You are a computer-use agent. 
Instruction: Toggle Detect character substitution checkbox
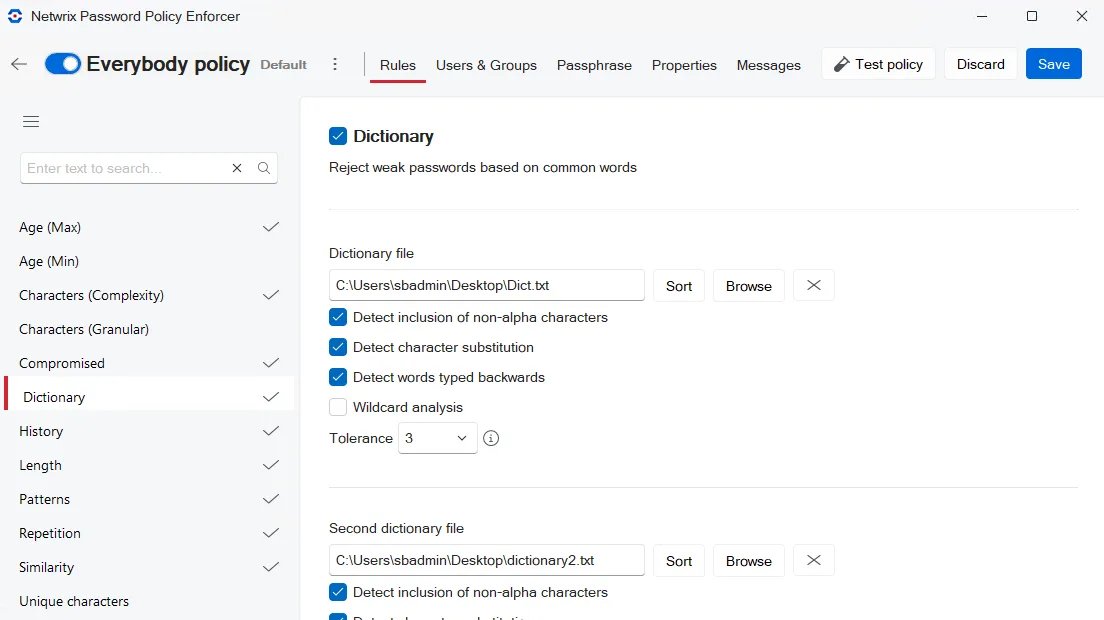[x=338, y=347]
